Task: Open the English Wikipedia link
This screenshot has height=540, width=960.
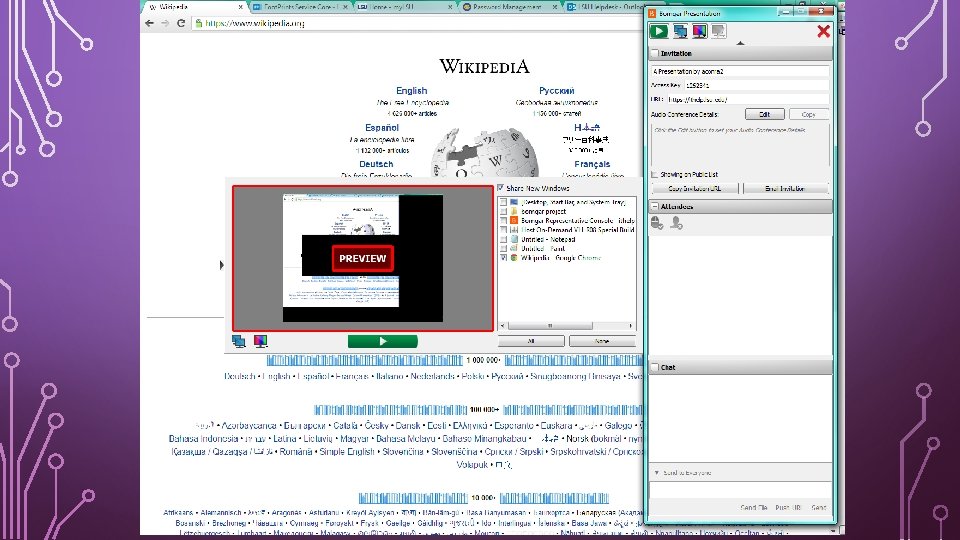Action: 411,91
